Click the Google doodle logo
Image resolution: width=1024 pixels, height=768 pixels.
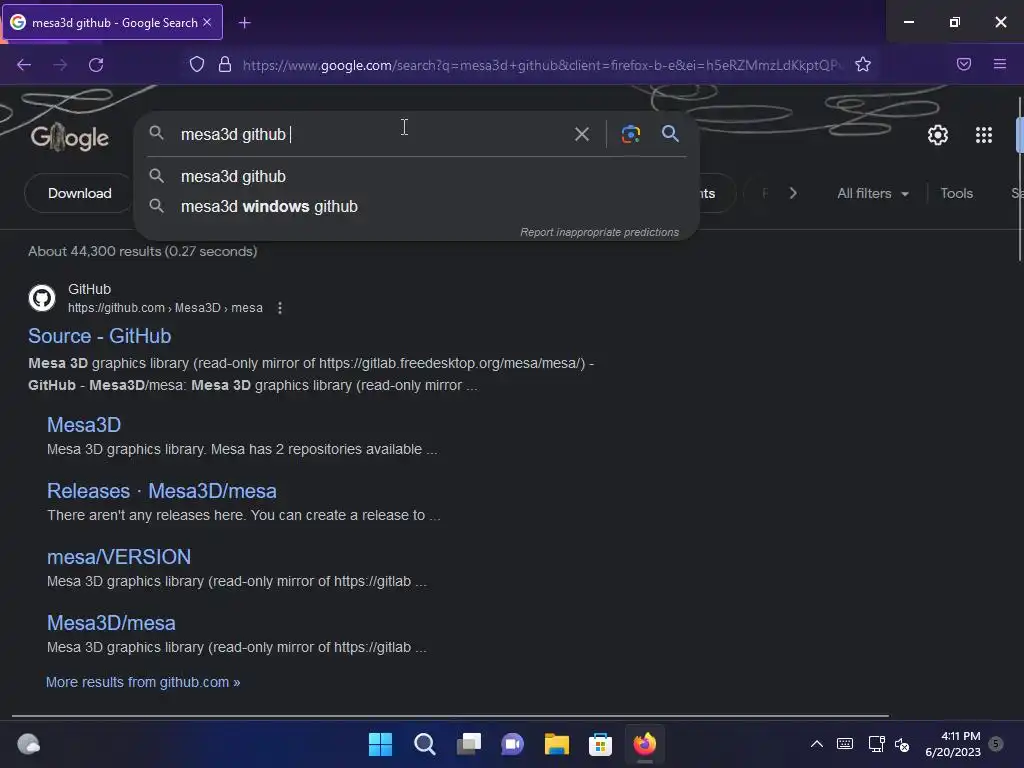coord(70,137)
